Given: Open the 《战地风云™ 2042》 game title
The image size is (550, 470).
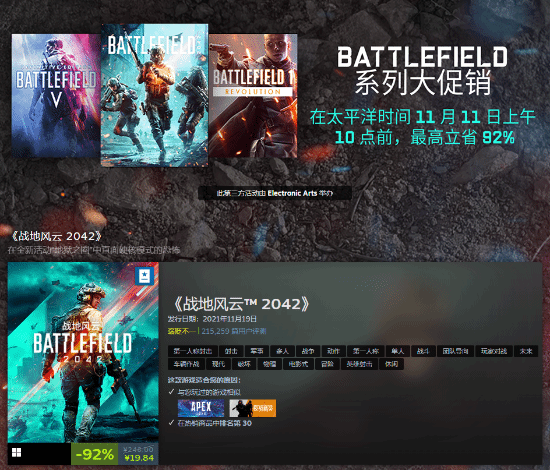Looking at the screenshot, I should [241, 304].
